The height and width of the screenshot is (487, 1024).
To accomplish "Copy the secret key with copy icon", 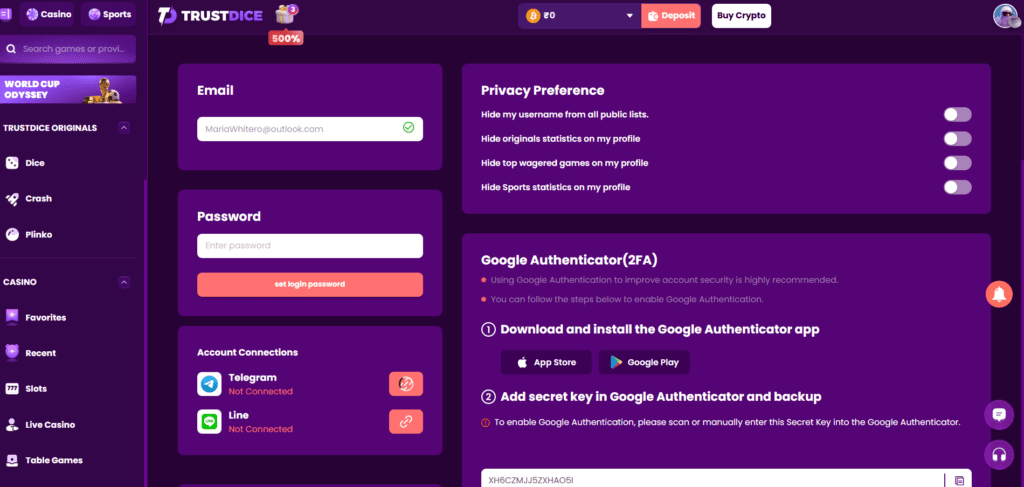I will point(959,480).
